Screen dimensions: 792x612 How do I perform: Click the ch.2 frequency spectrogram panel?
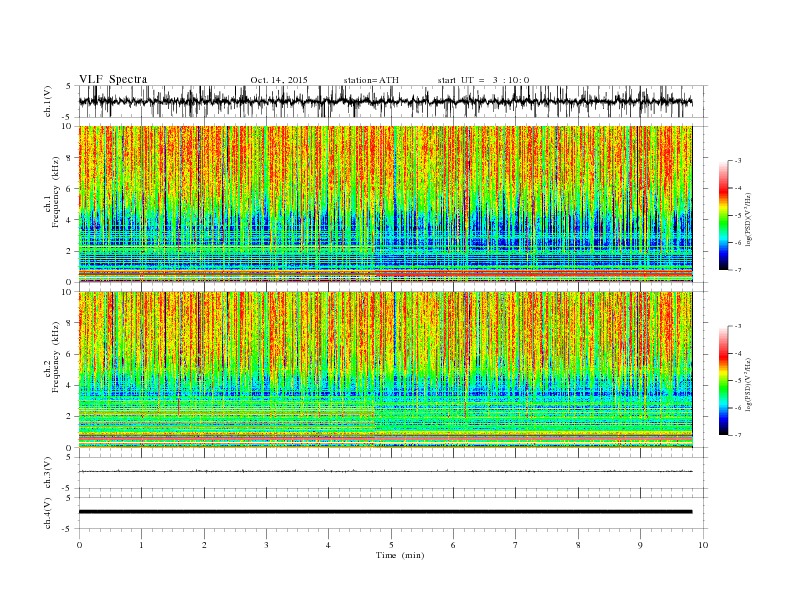click(386, 370)
